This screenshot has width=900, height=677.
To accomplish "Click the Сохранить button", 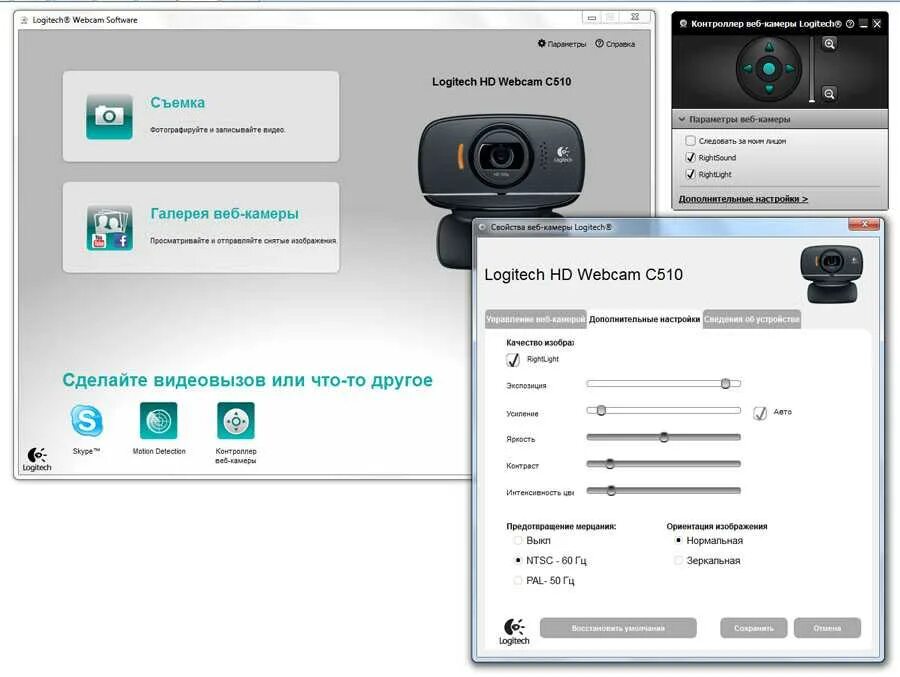I will pyautogui.click(x=754, y=628).
